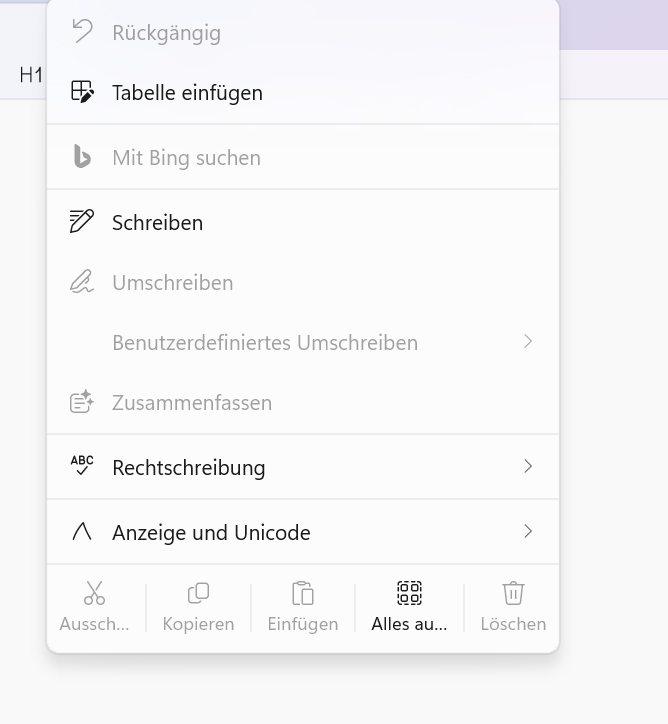This screenshot has width=668, height=724.
Task: Expand the Rechtschreibung submenu chevron
Action: [529, 466]
